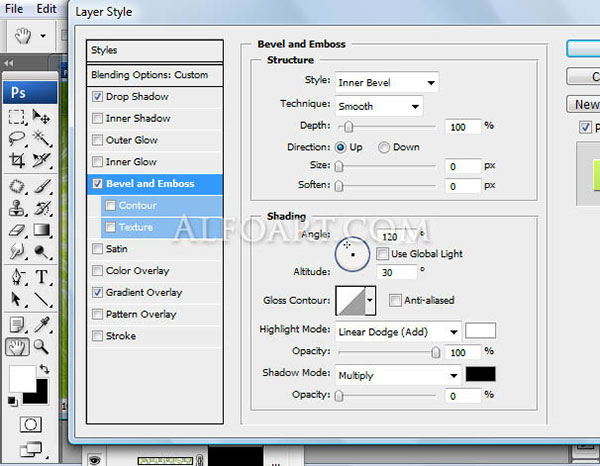Click the highlight color white swatch

point(481,331)
